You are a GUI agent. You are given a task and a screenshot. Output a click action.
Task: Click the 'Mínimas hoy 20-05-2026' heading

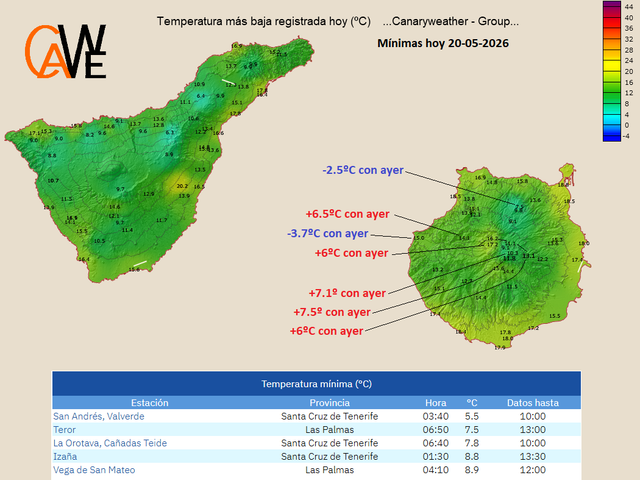pos(443,43)
